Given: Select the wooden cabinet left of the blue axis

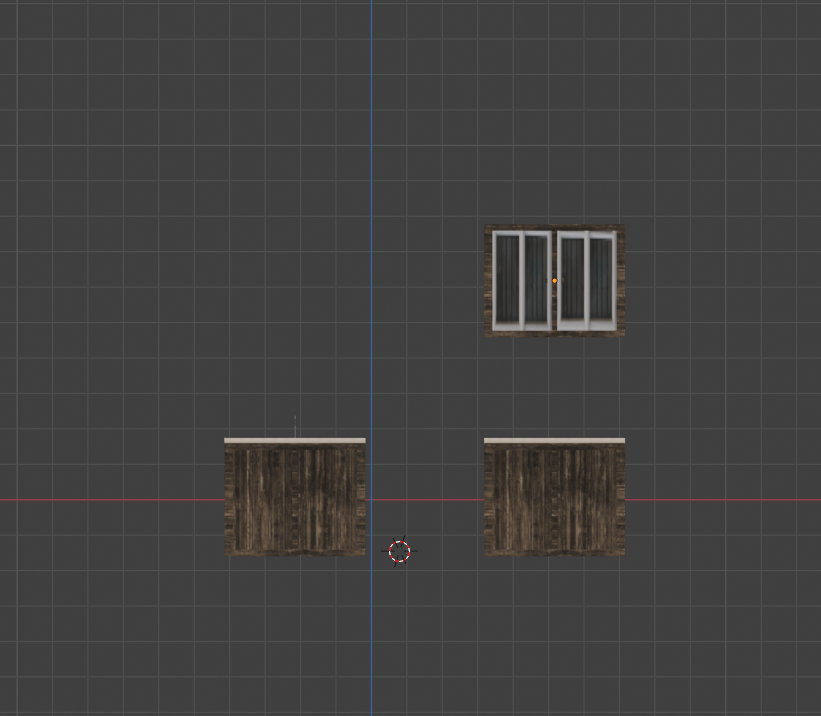Looking at the screenshot, I should pyautogui.click(x=295, y=497).
